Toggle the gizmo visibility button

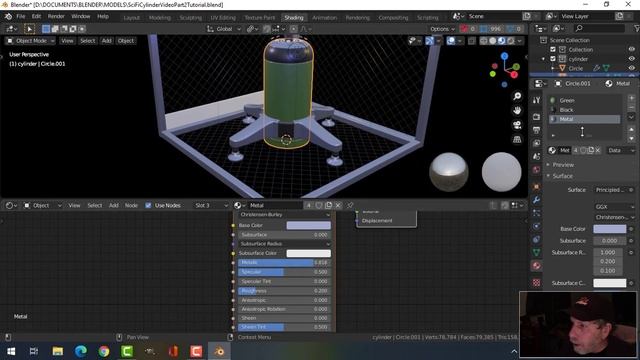click(x=429, y=41)
